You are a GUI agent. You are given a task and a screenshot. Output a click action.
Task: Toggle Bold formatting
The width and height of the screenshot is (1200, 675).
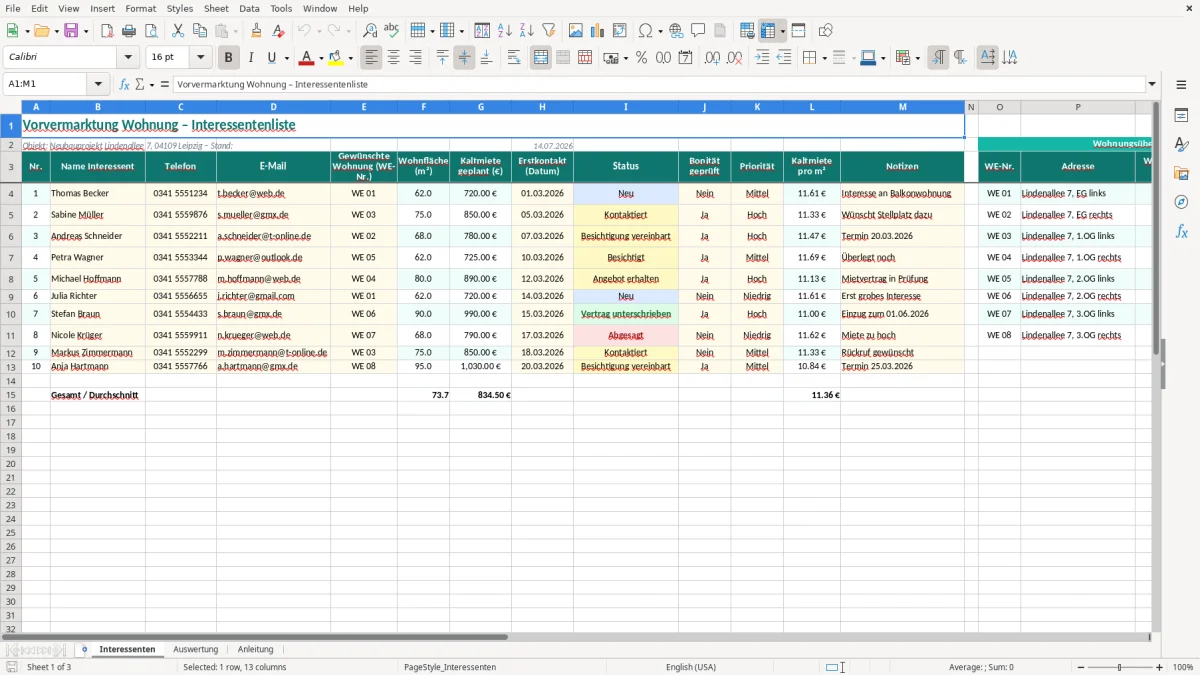point(229,58)
